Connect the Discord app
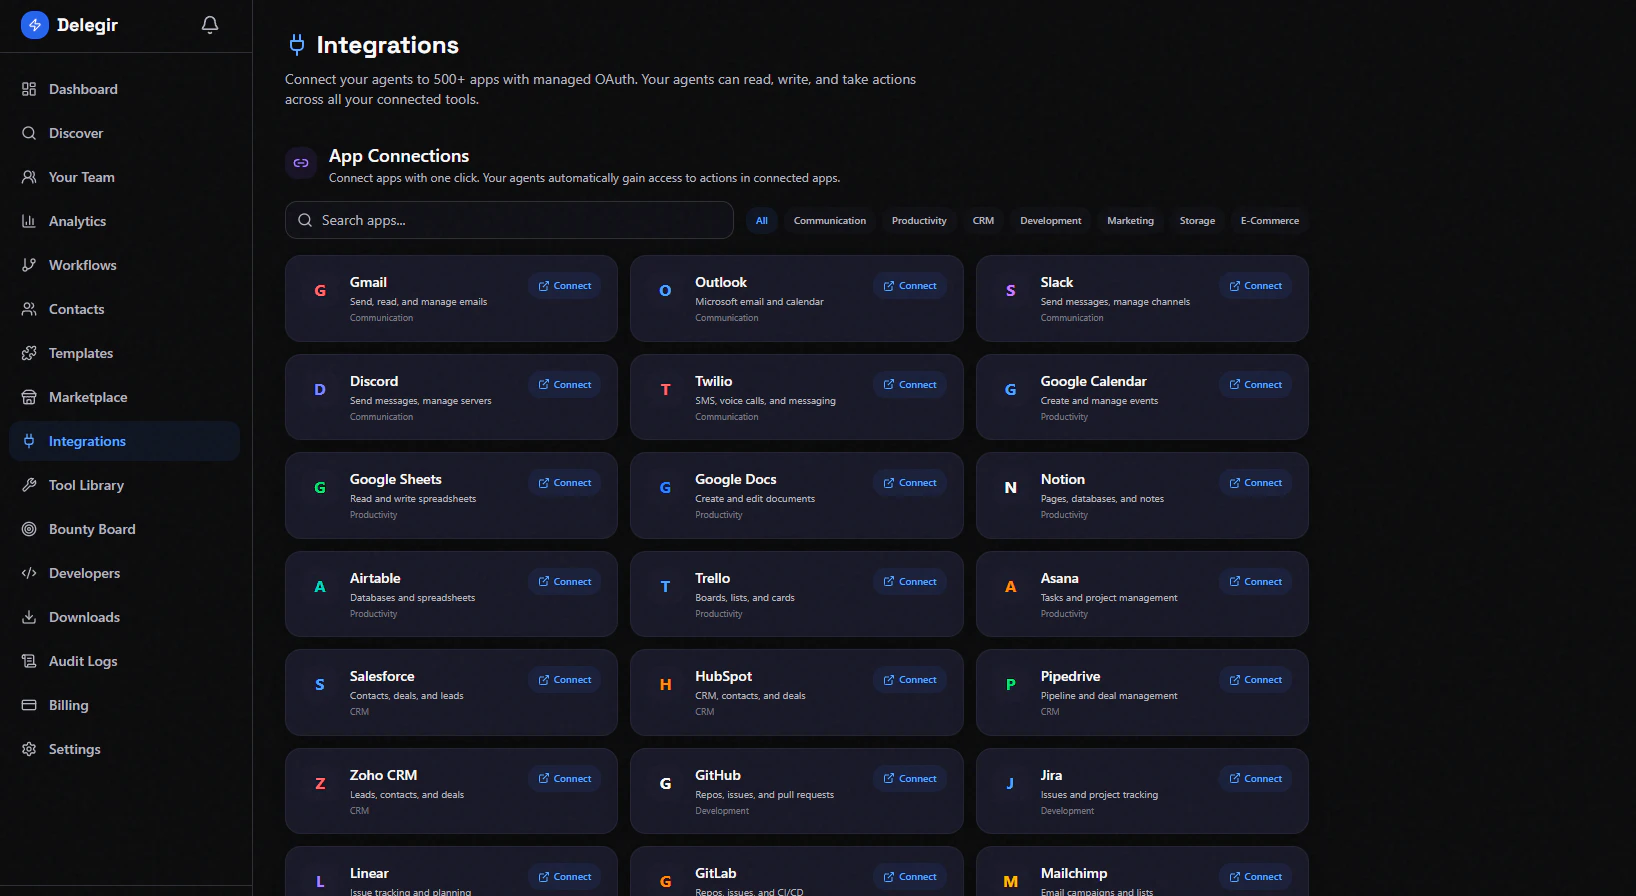Image resolution: width=1636 pixels, height=896 pixels. tap(565, 385)
